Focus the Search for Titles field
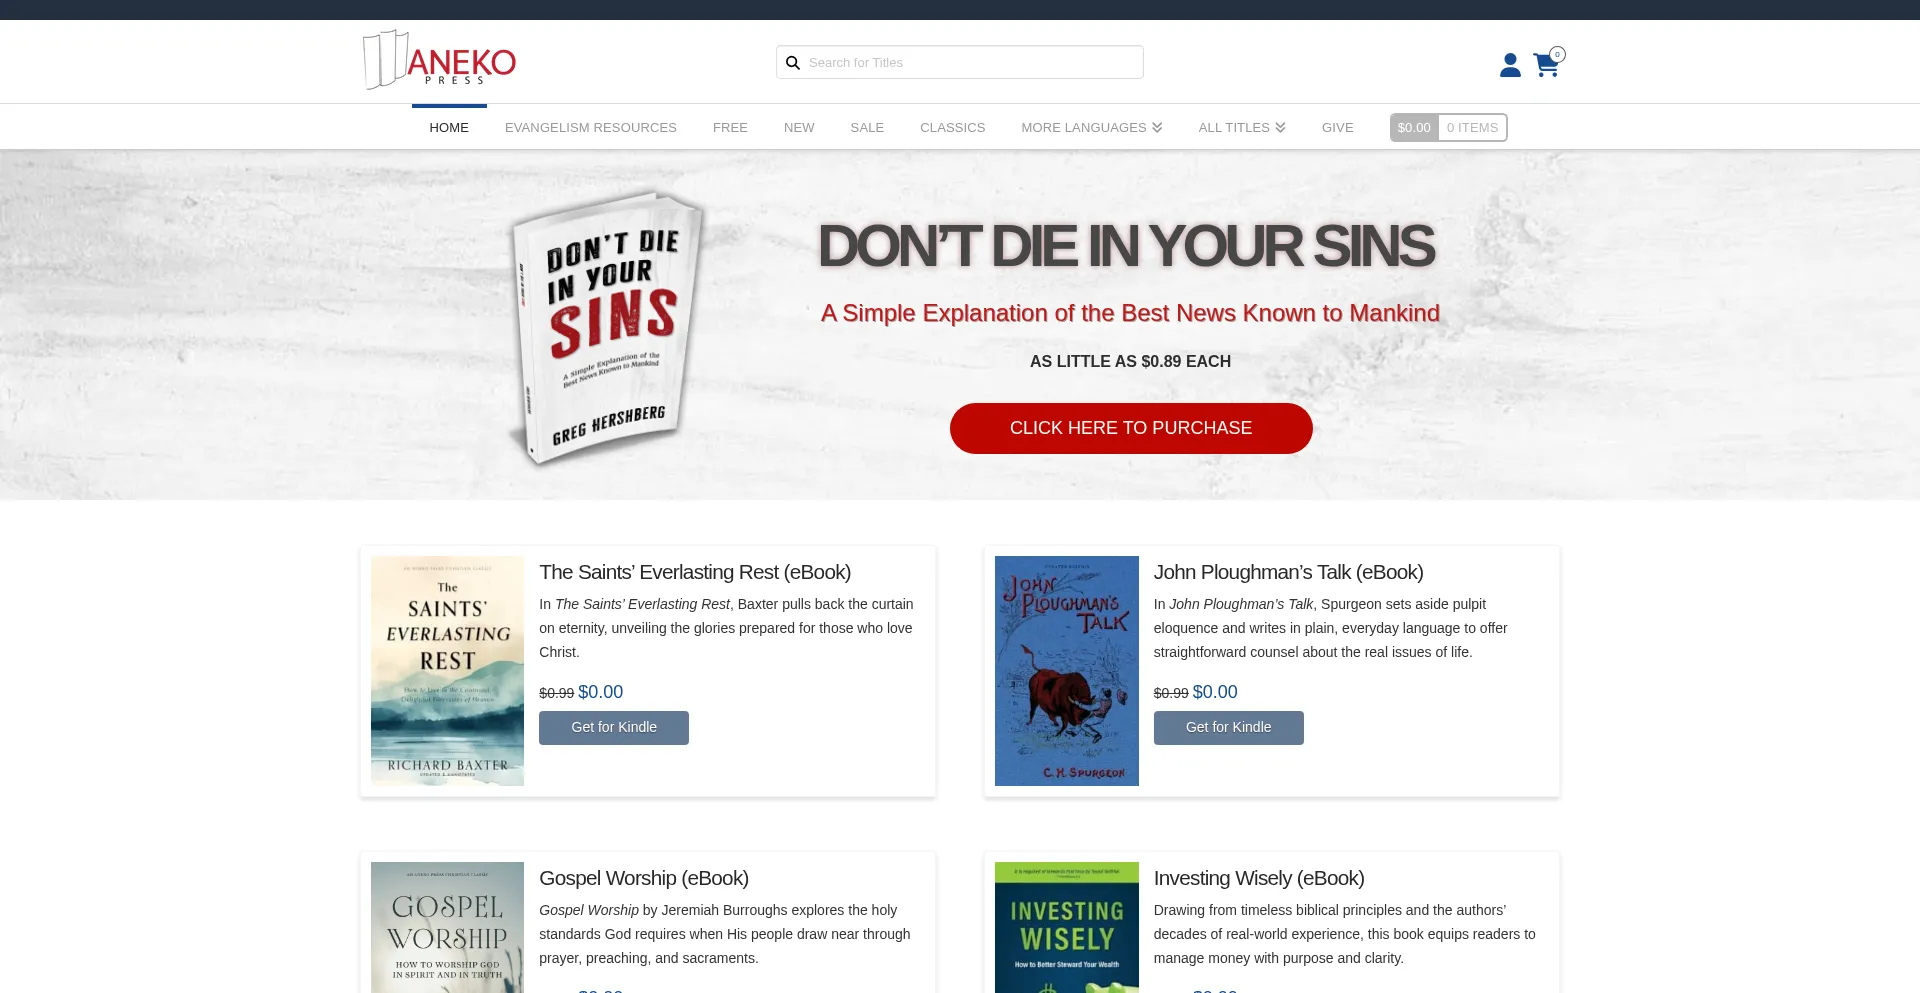The width and height of the screenshot is (1920, 993). 960,62
